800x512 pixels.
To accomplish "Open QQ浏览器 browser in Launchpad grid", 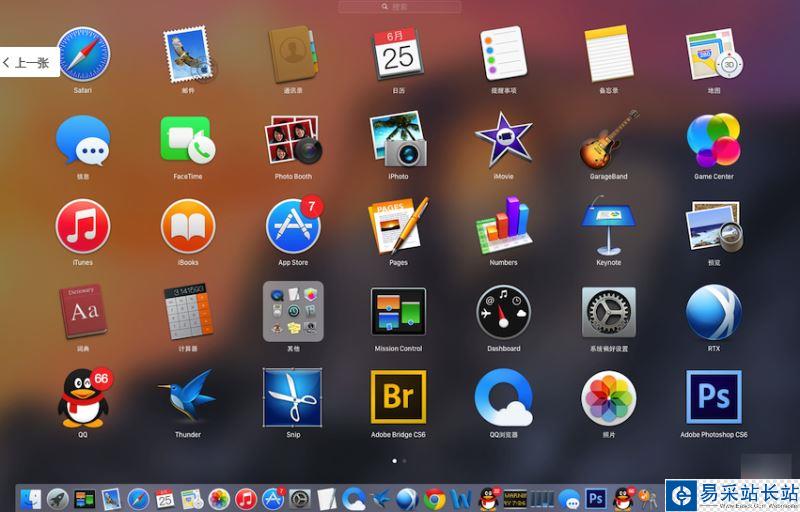I will tap(504, 398).
